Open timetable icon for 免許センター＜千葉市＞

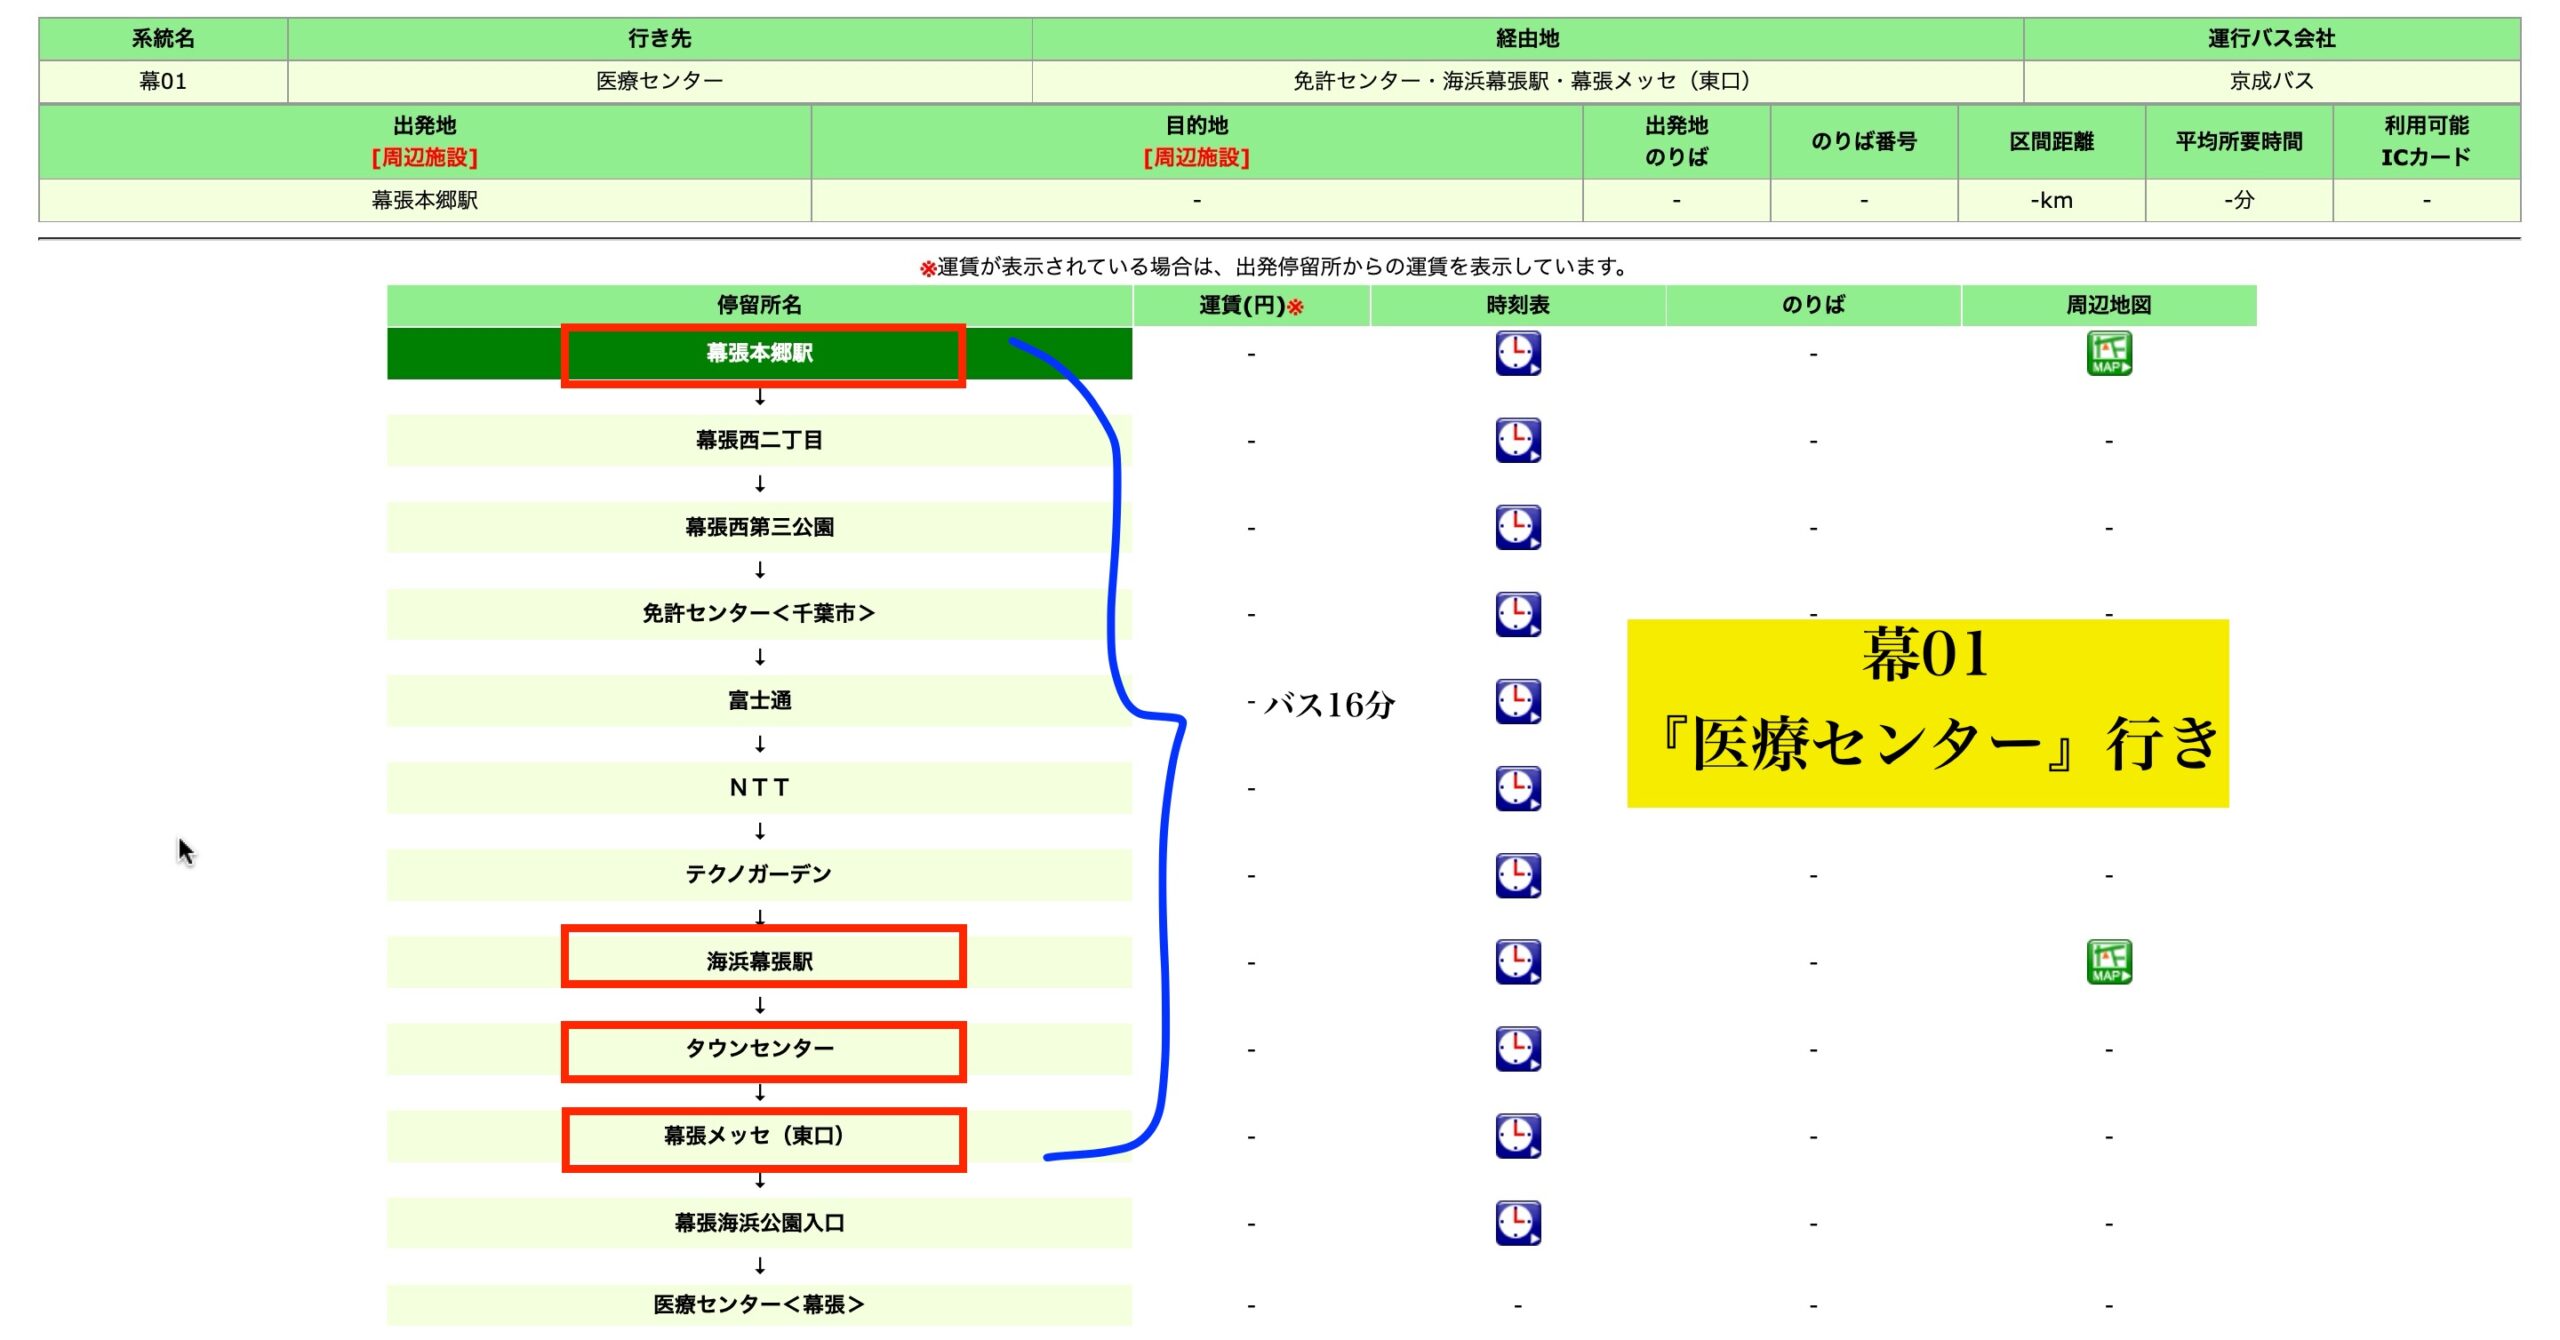point(1517,615)
